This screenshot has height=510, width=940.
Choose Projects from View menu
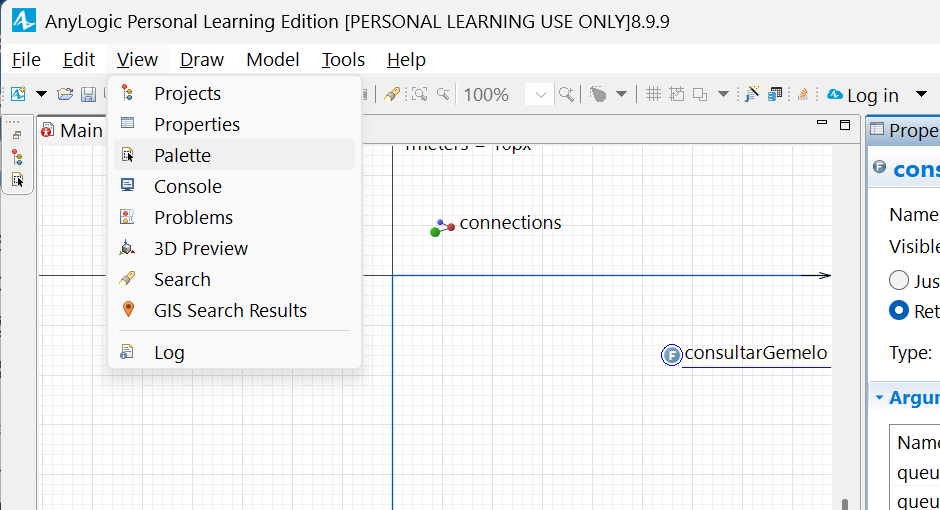click(234, 93)
